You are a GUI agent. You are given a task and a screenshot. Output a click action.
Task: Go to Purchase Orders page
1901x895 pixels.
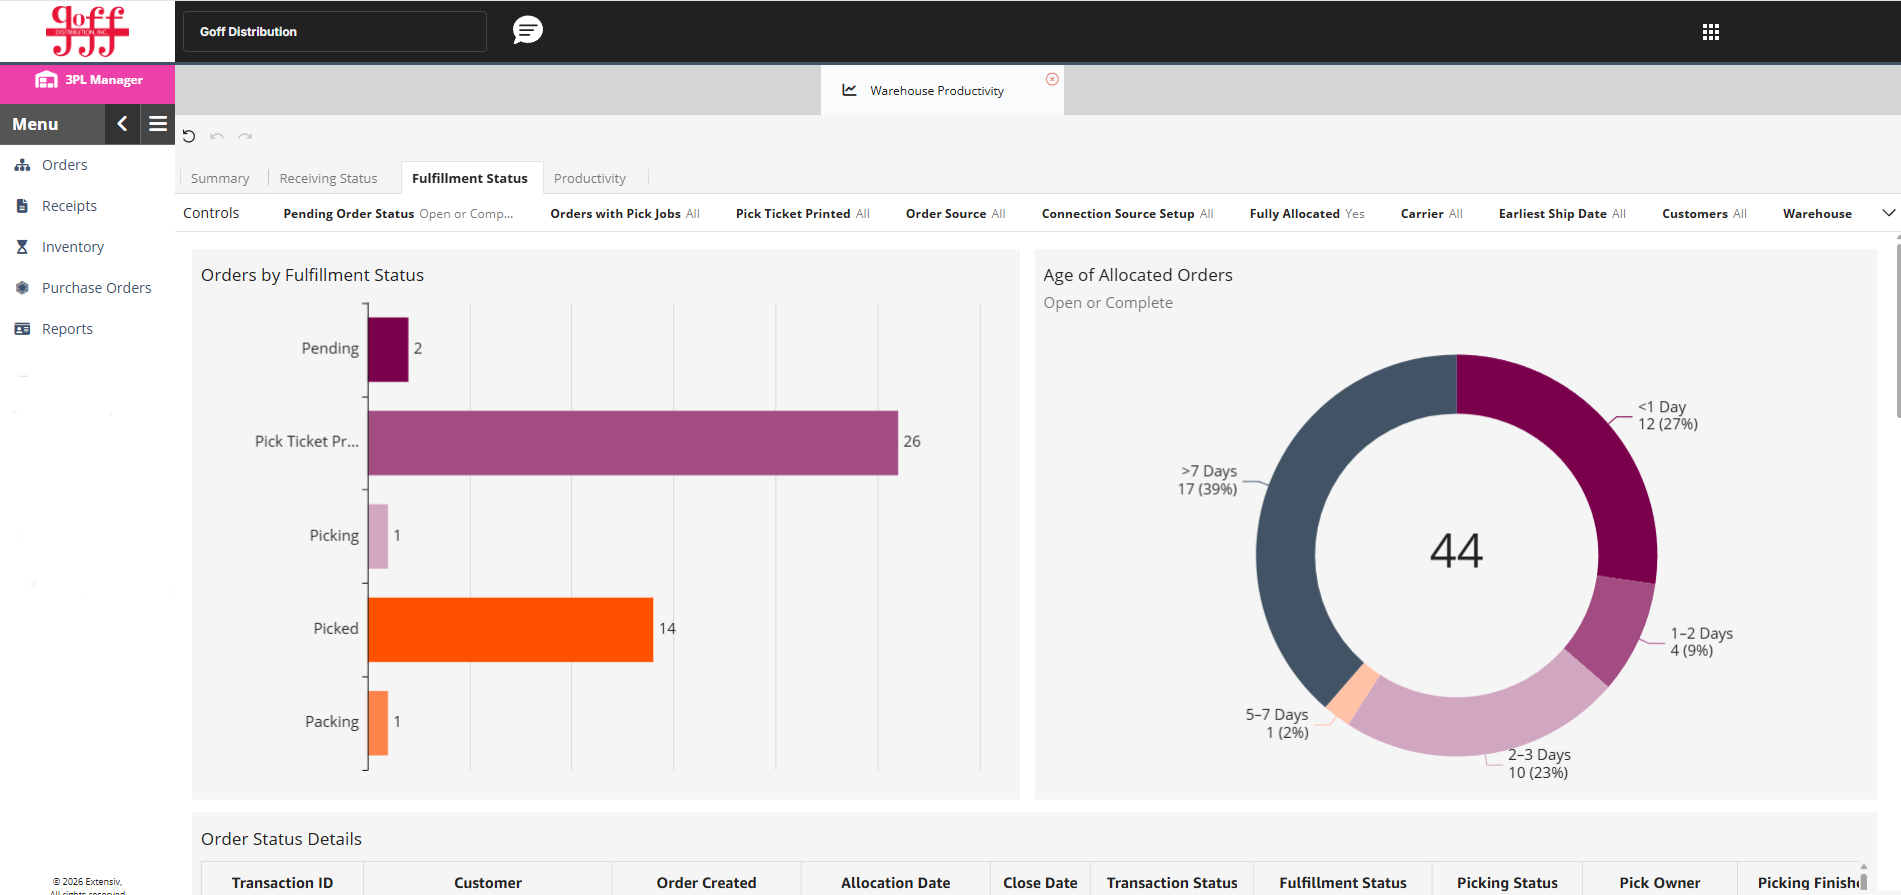coord(96,288)
